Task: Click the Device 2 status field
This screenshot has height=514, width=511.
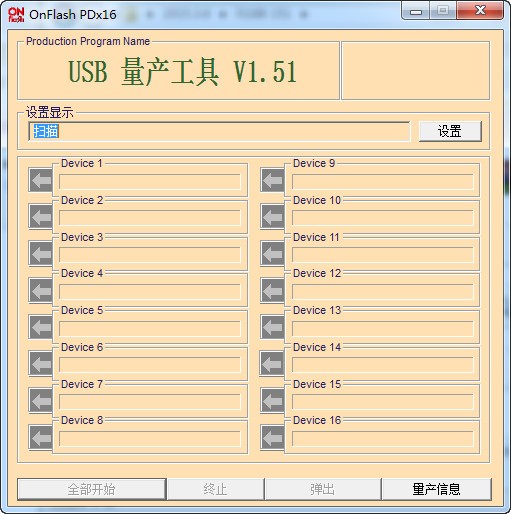Action: 150,218
